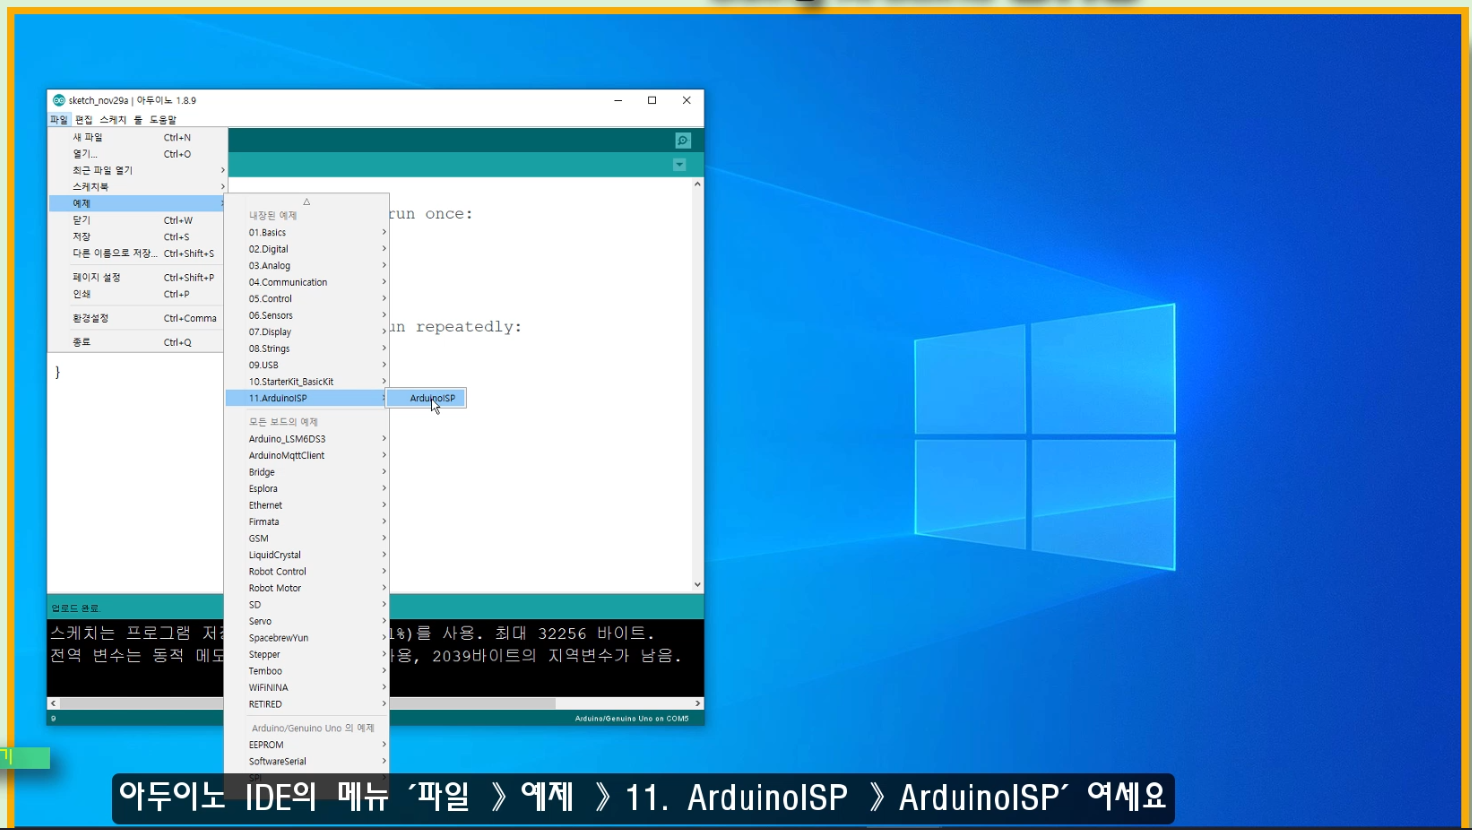The width and height of the screenshot is (1472, 830).
Task: Open Robot Motor examples
Action: pos(307,588)
